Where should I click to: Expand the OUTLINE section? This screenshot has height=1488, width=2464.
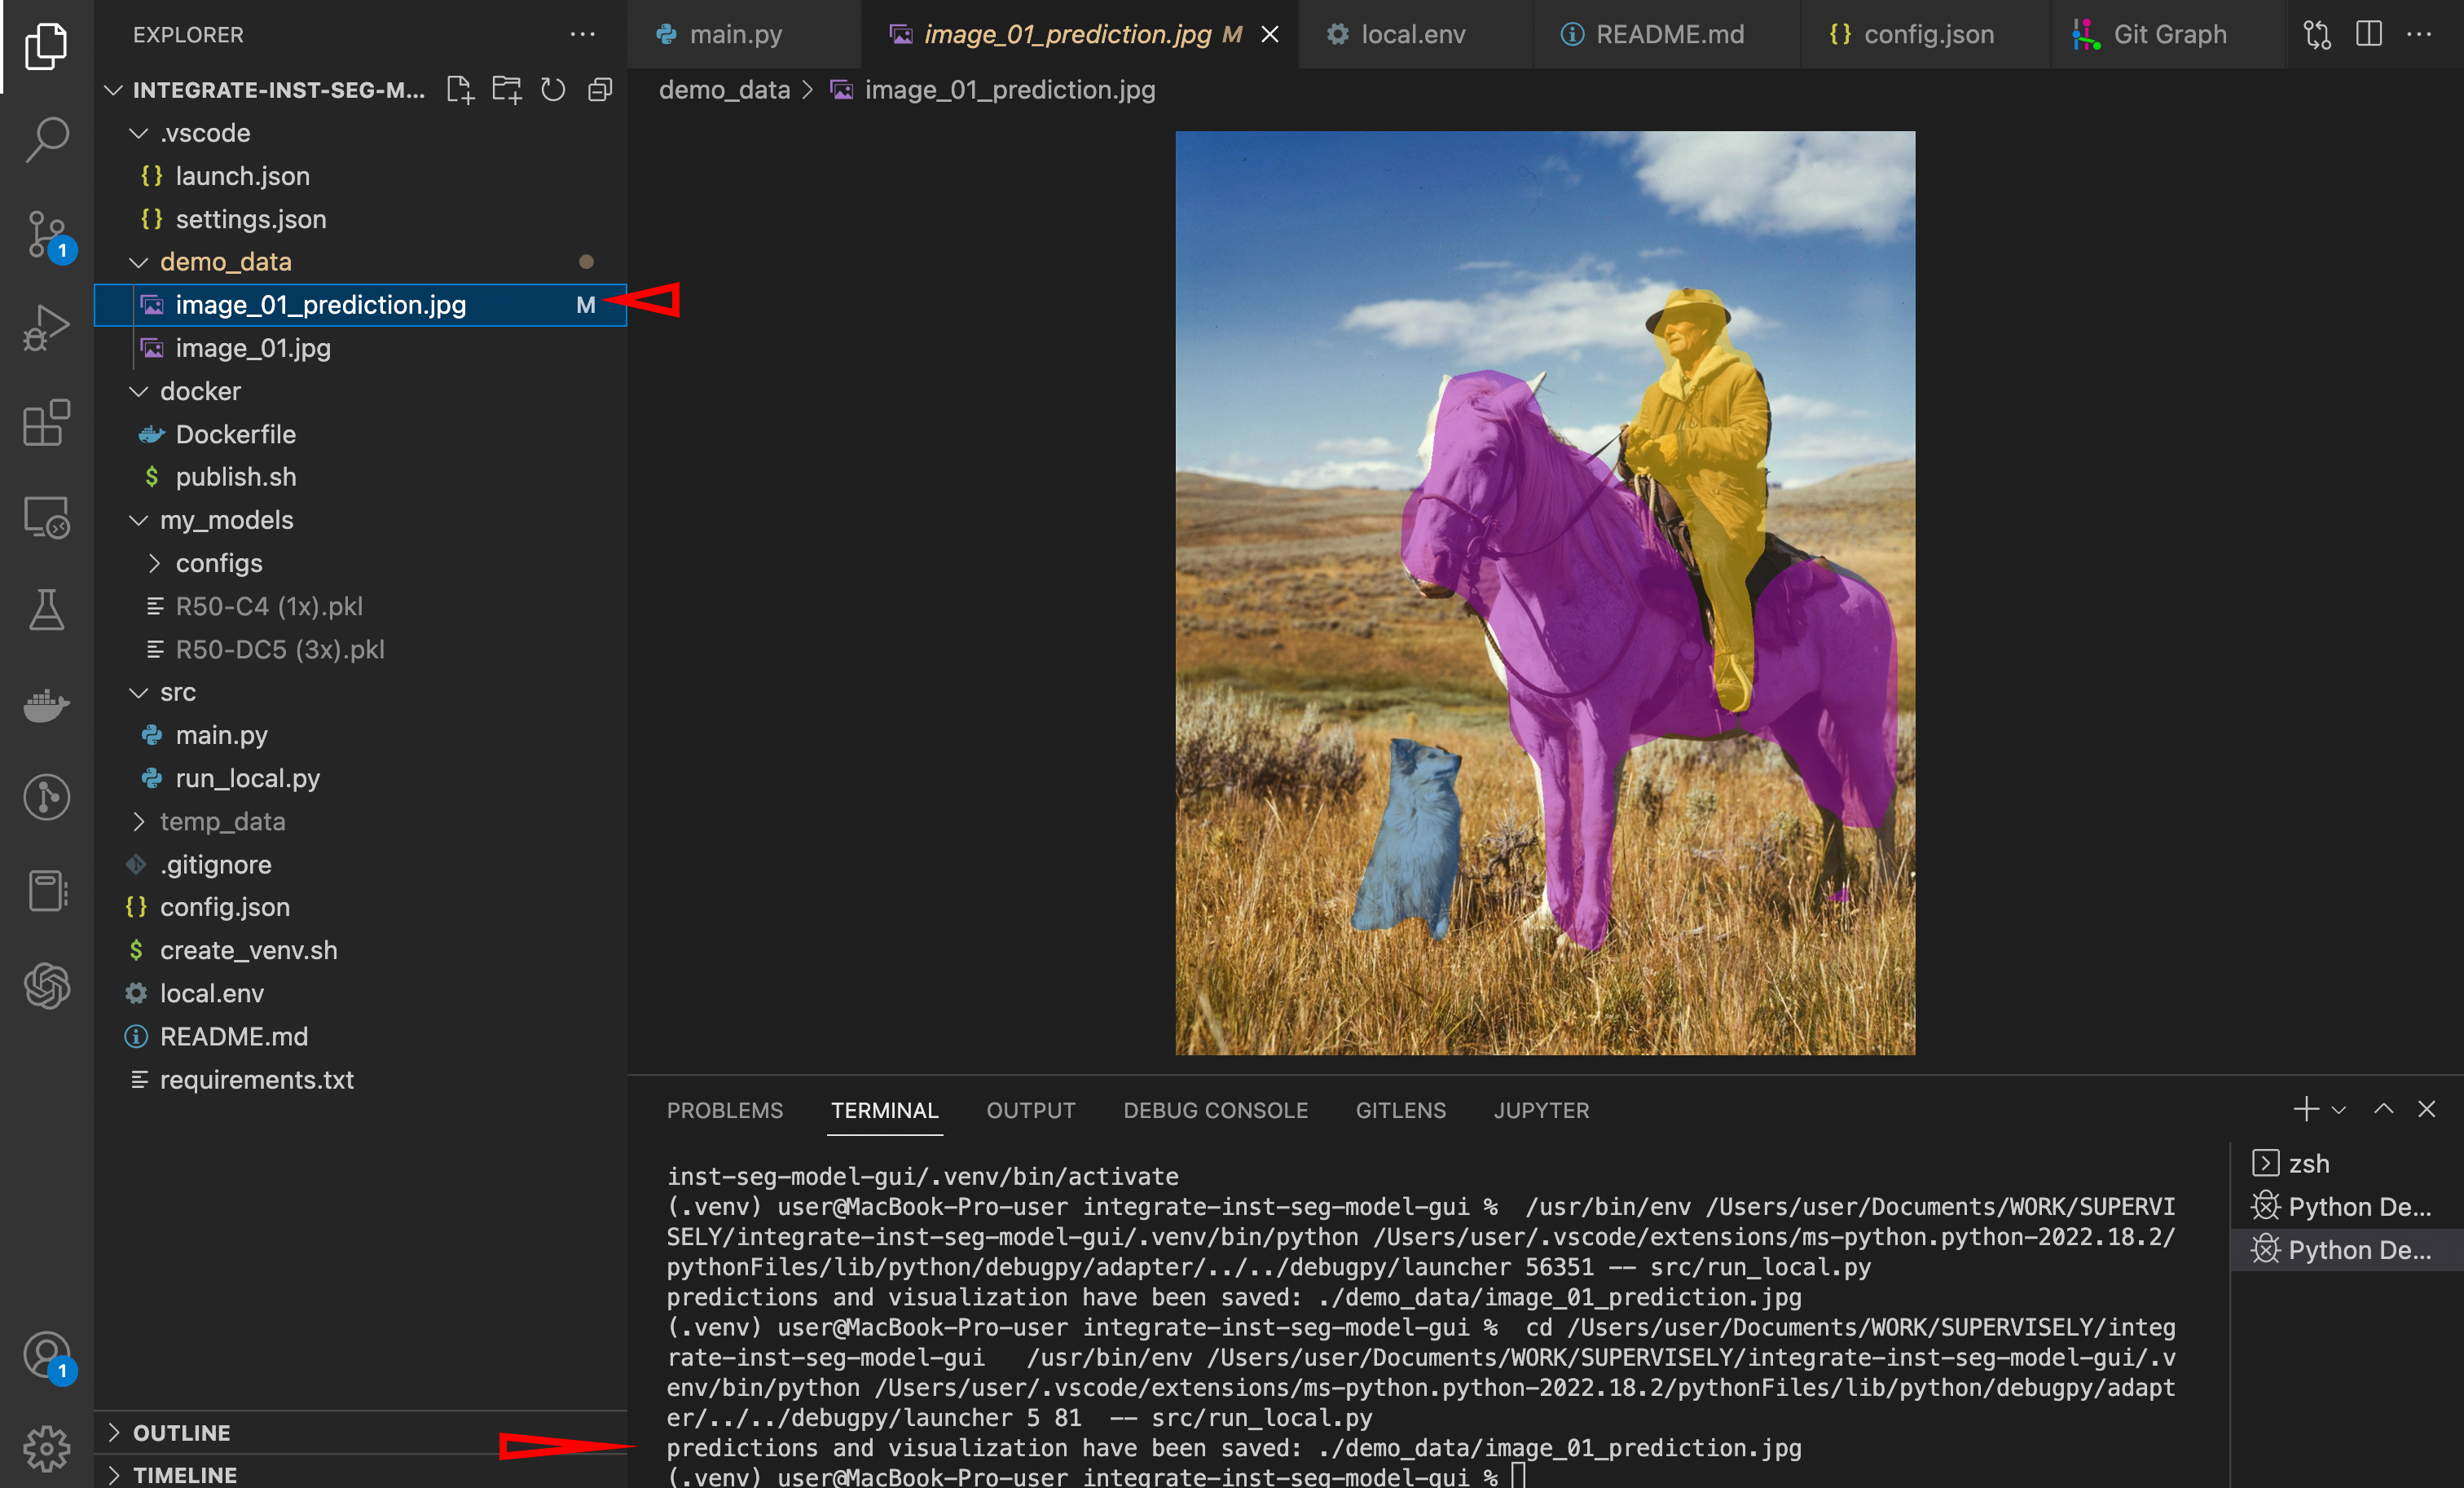click(181, 1432)
